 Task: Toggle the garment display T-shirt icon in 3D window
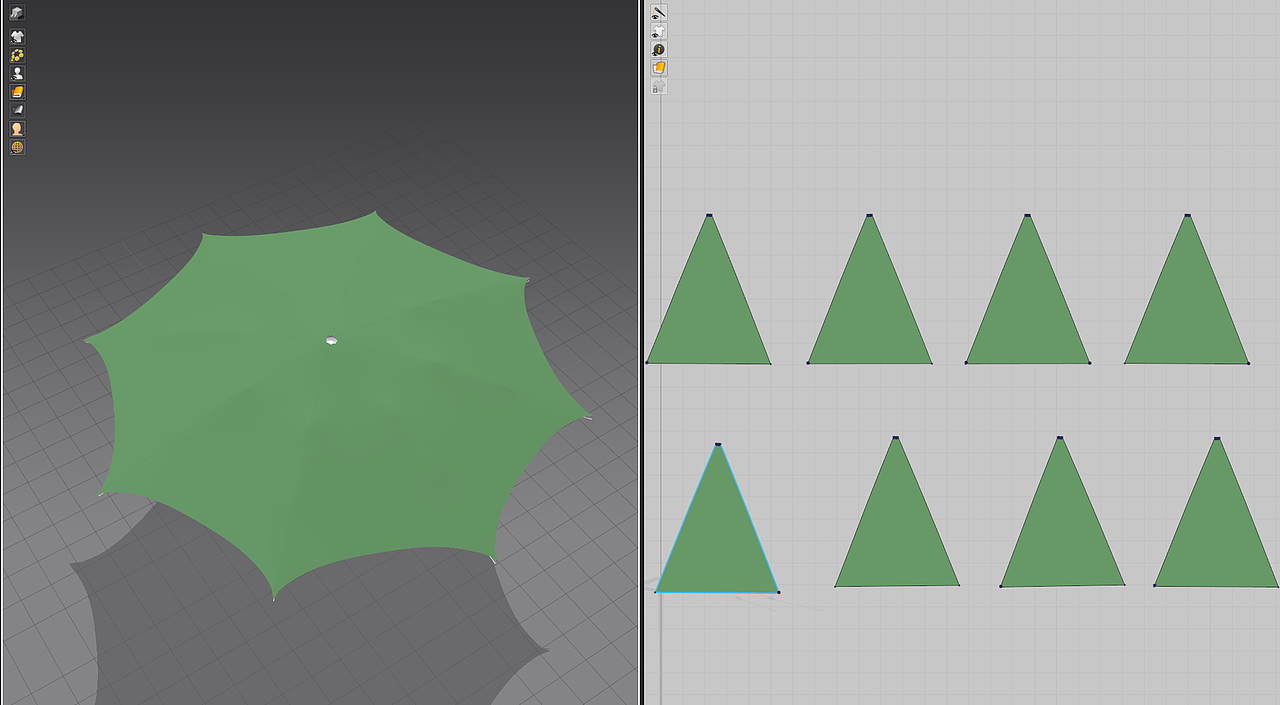click(17, 37)
